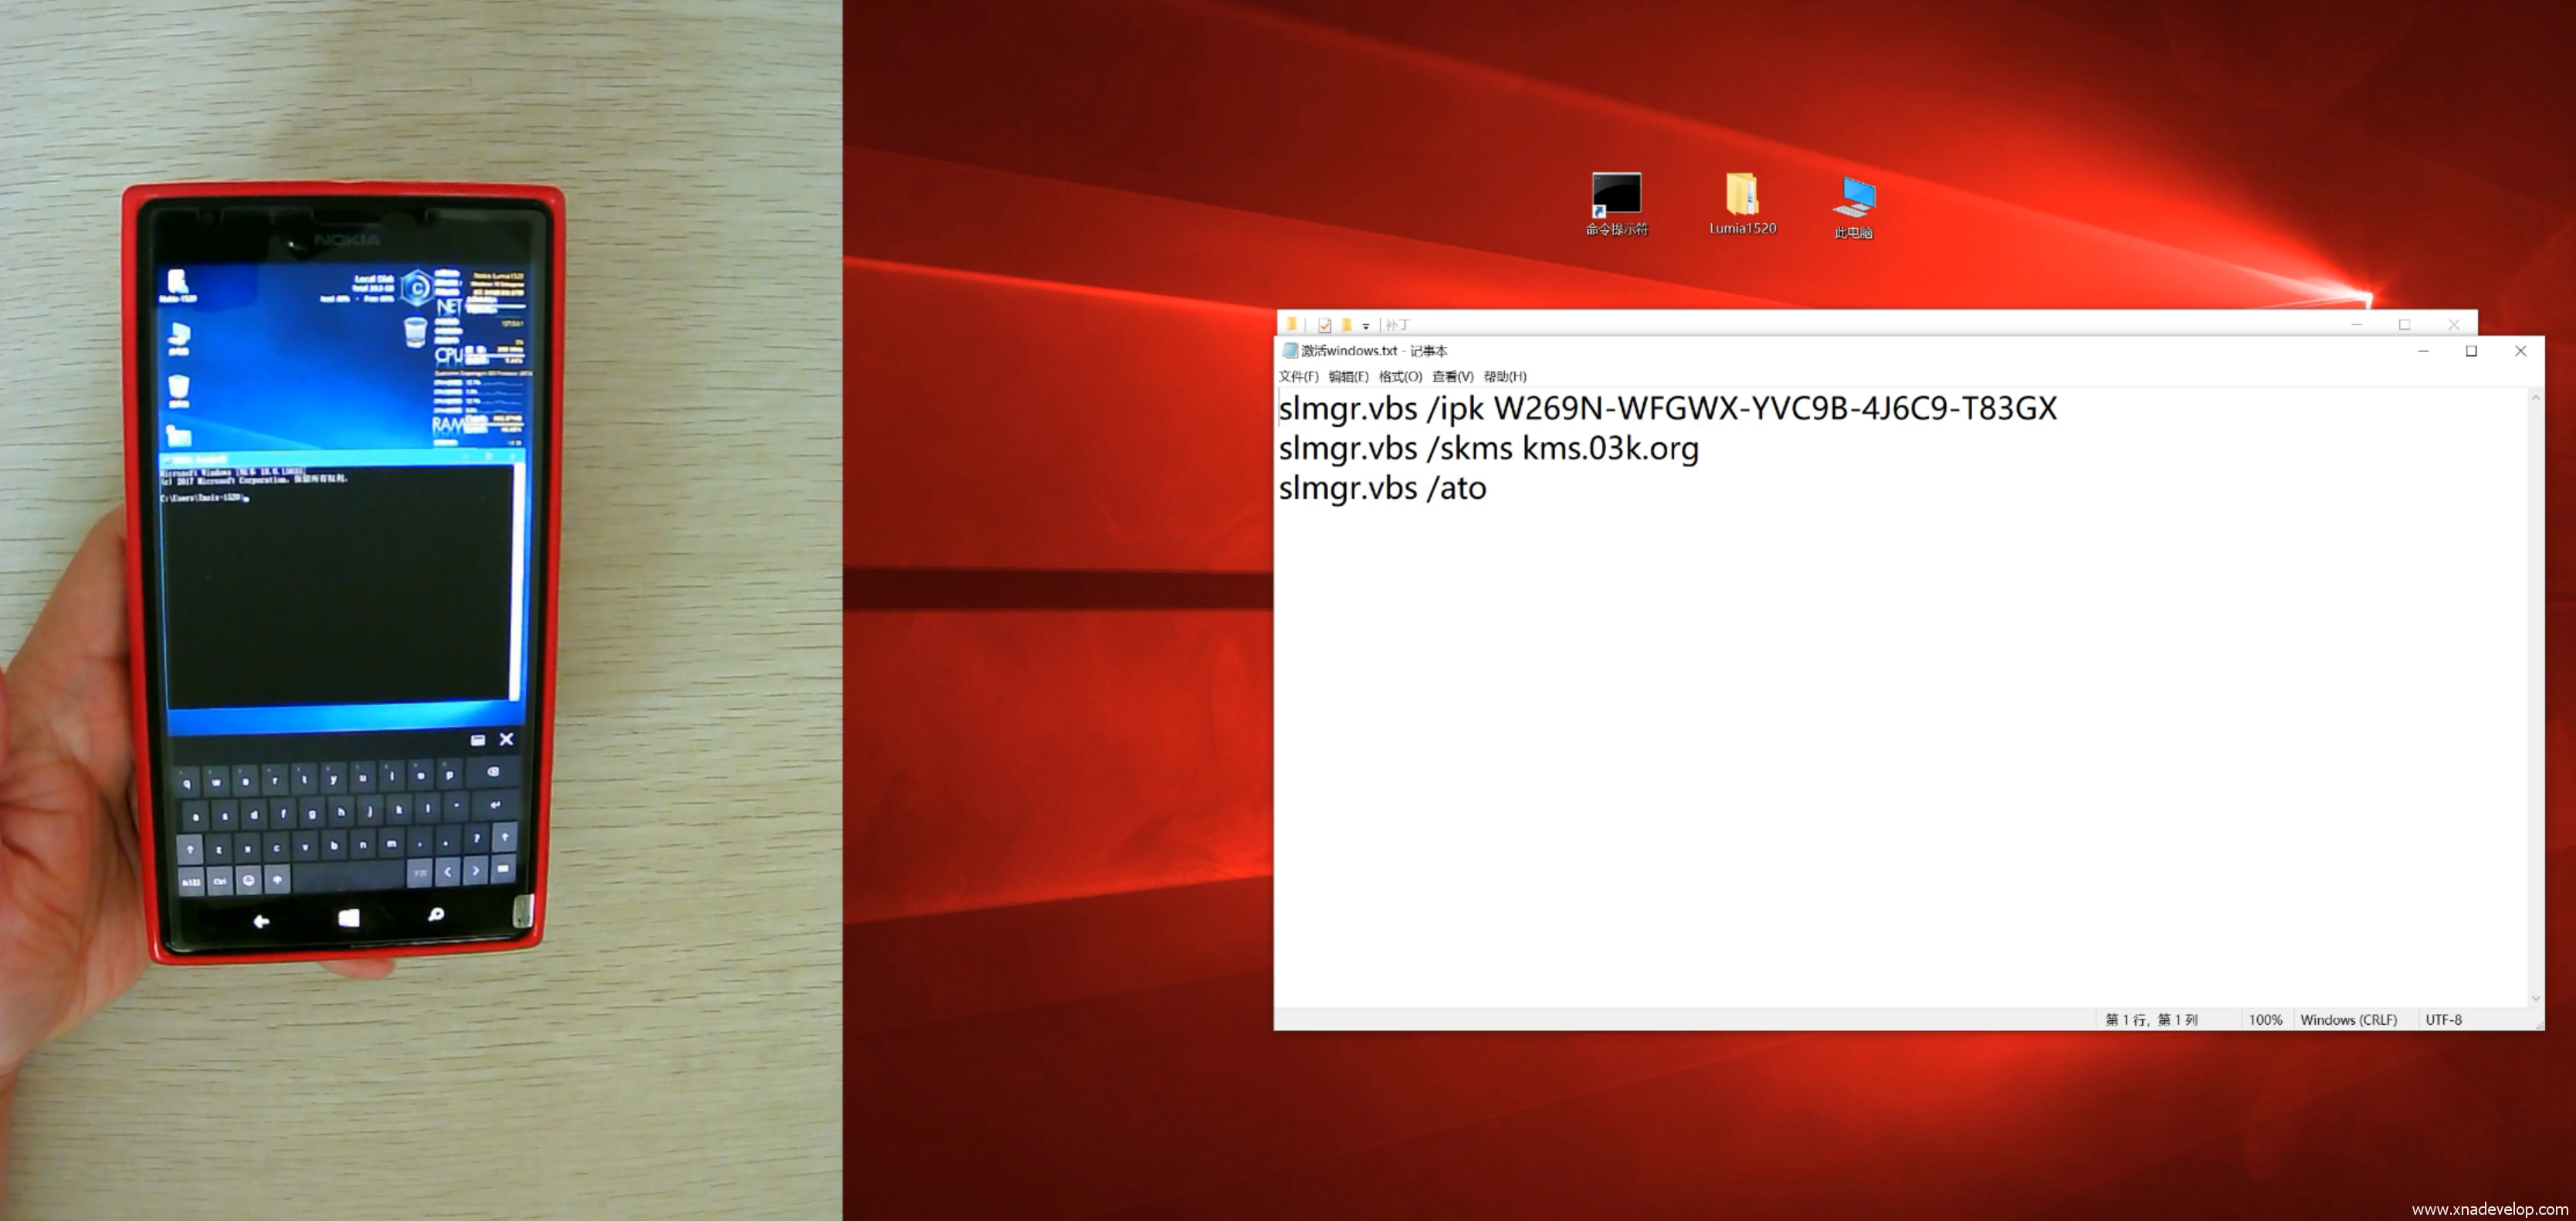This screenshot has height=1221, width=2576.
Task: Click the Notepad scrollbar down arrow
Action: 2535,998
